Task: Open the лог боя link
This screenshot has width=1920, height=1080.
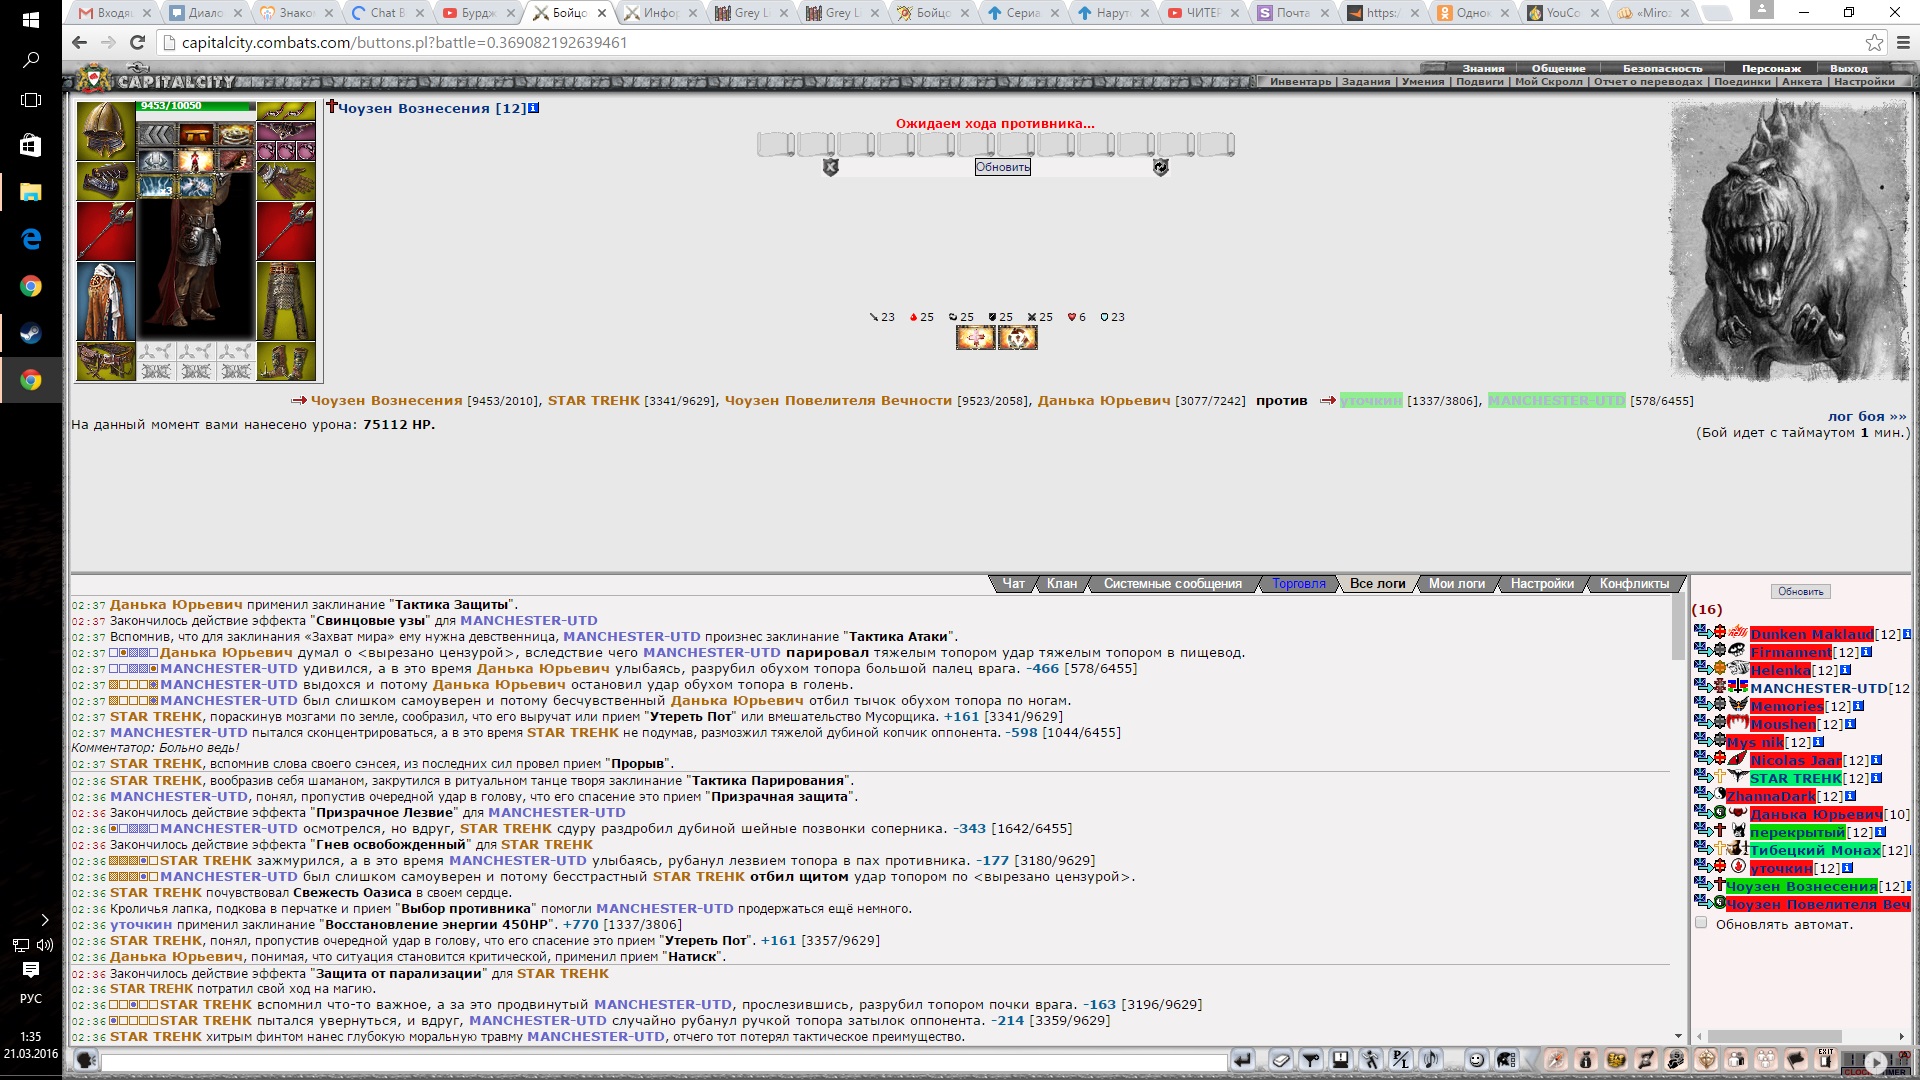Action: click(x=1866, y=416)
